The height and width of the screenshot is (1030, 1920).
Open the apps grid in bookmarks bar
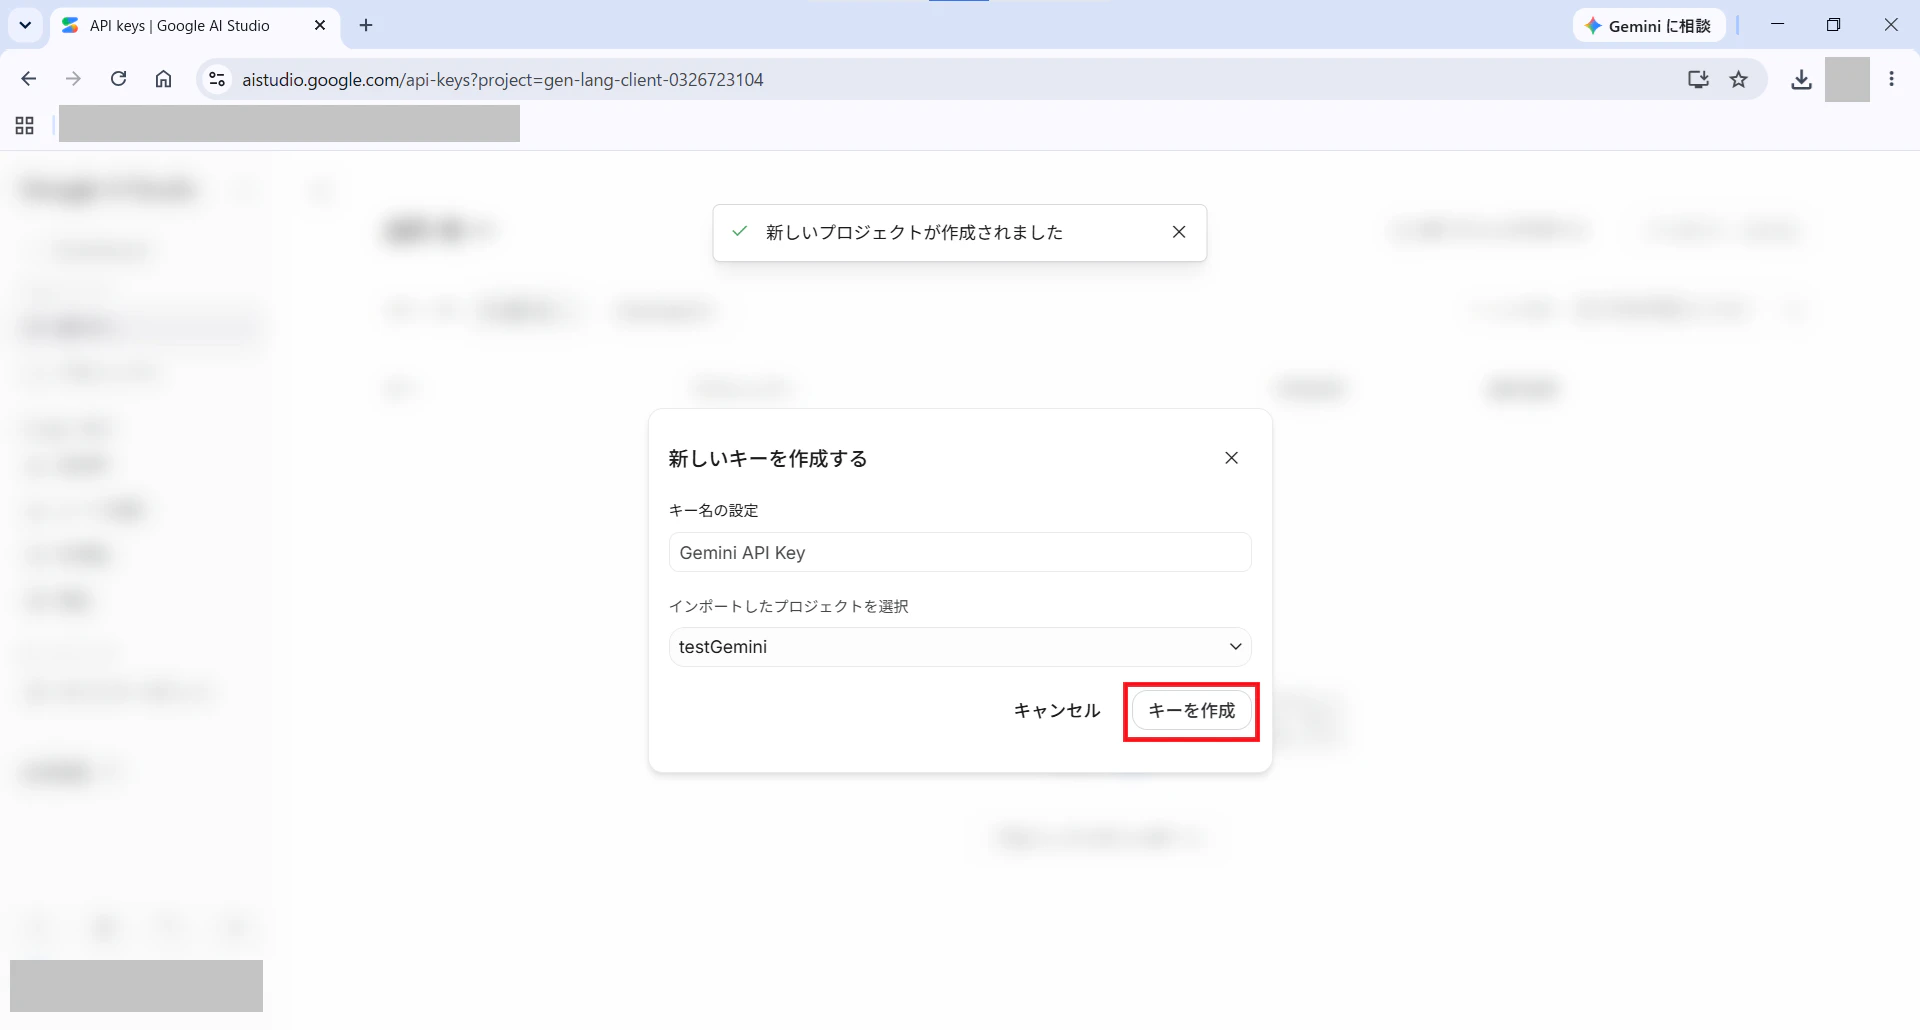click(25, 126)
